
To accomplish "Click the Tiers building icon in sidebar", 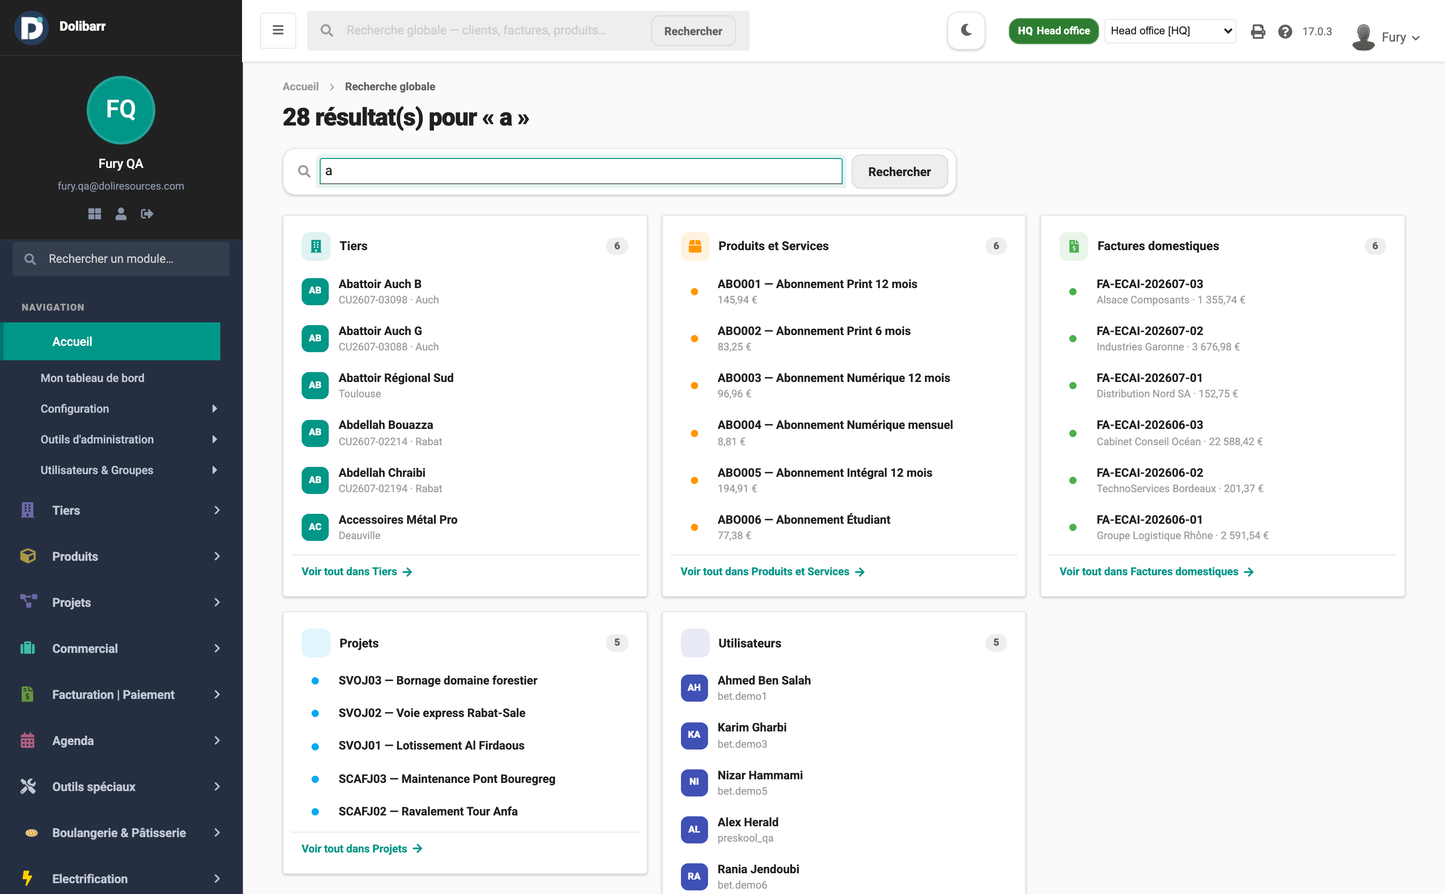I will (28, 510).
